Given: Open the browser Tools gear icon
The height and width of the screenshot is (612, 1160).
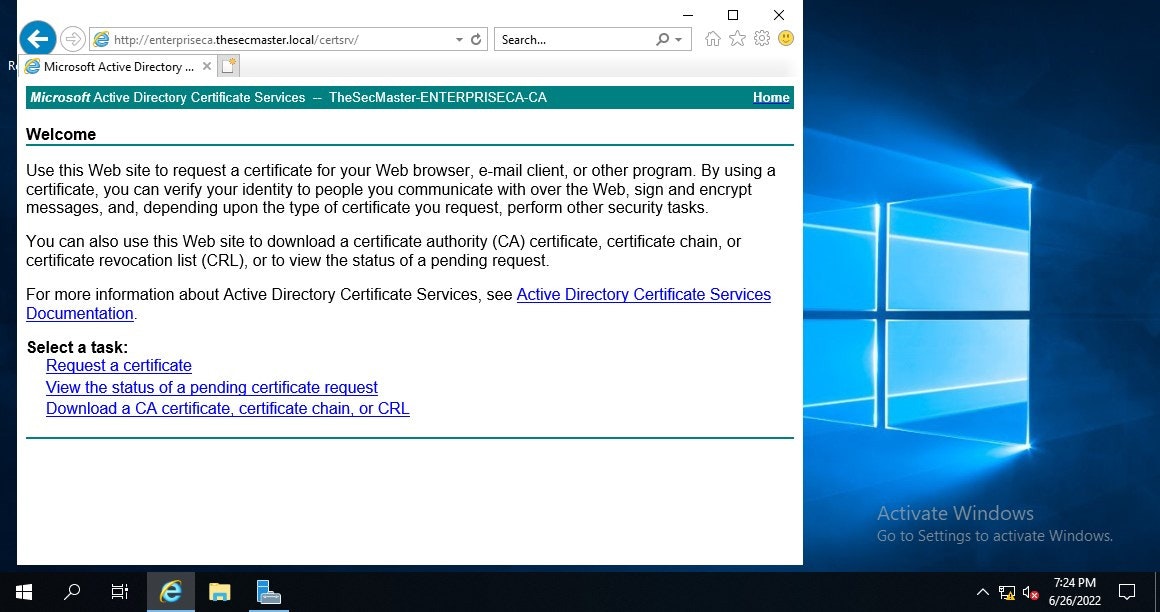Looking at the screenshot, I should [x=762, y=38].
